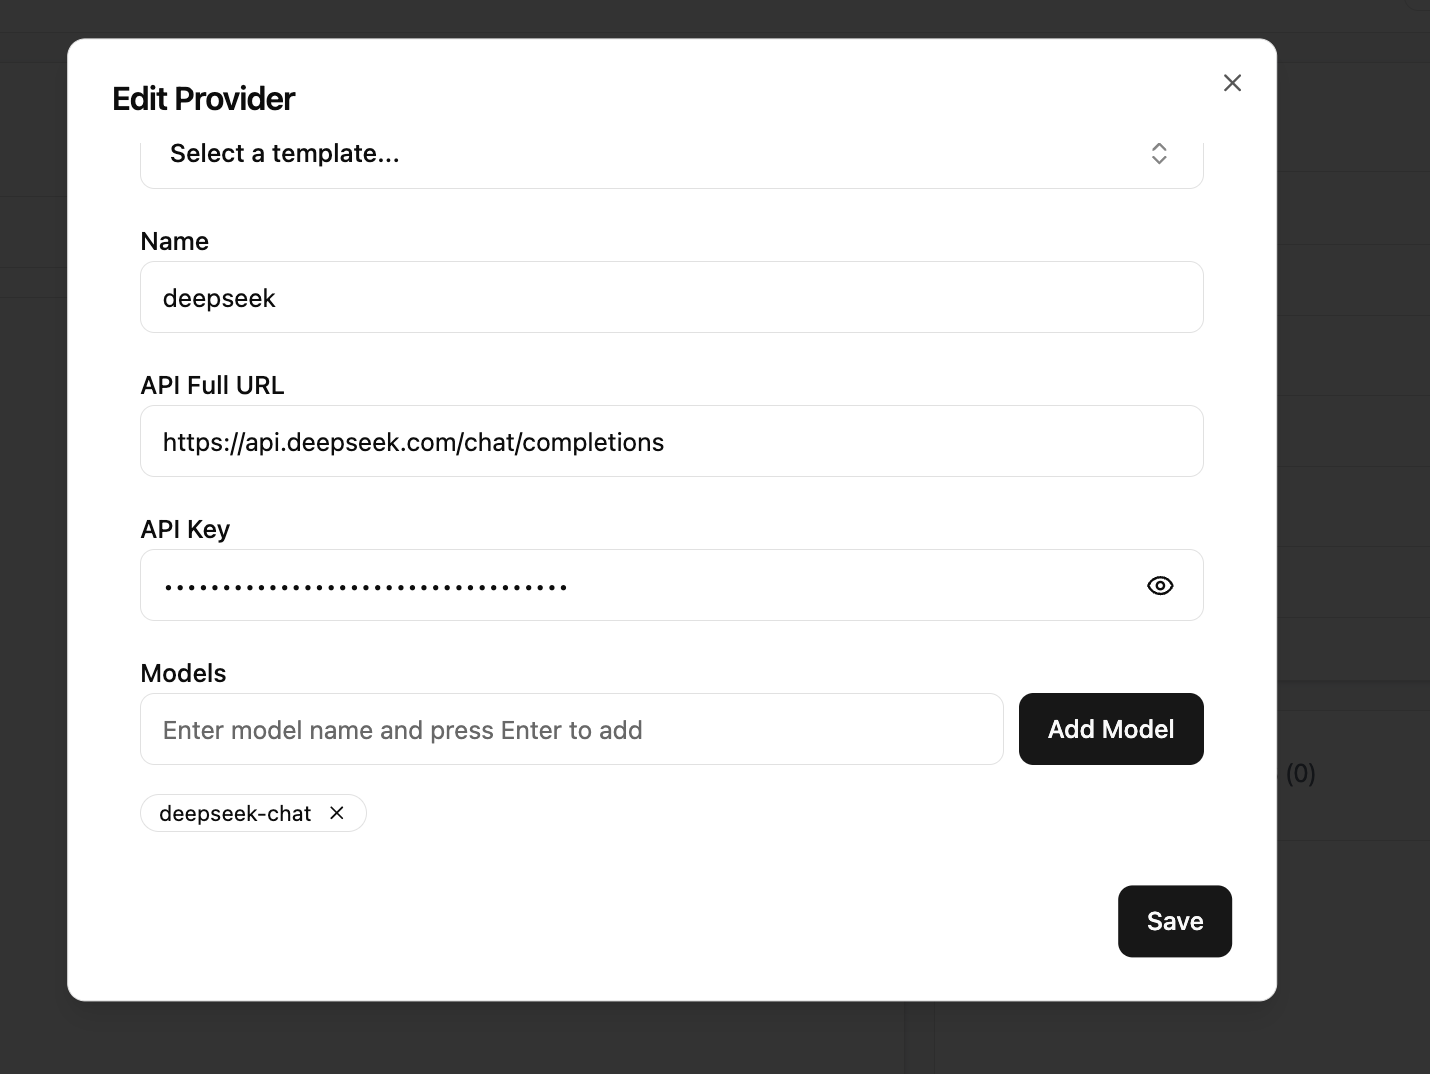The image size is (1430, 1074).
Task: Remove the deepseek-chat model tag
Action: click(337, 813)
